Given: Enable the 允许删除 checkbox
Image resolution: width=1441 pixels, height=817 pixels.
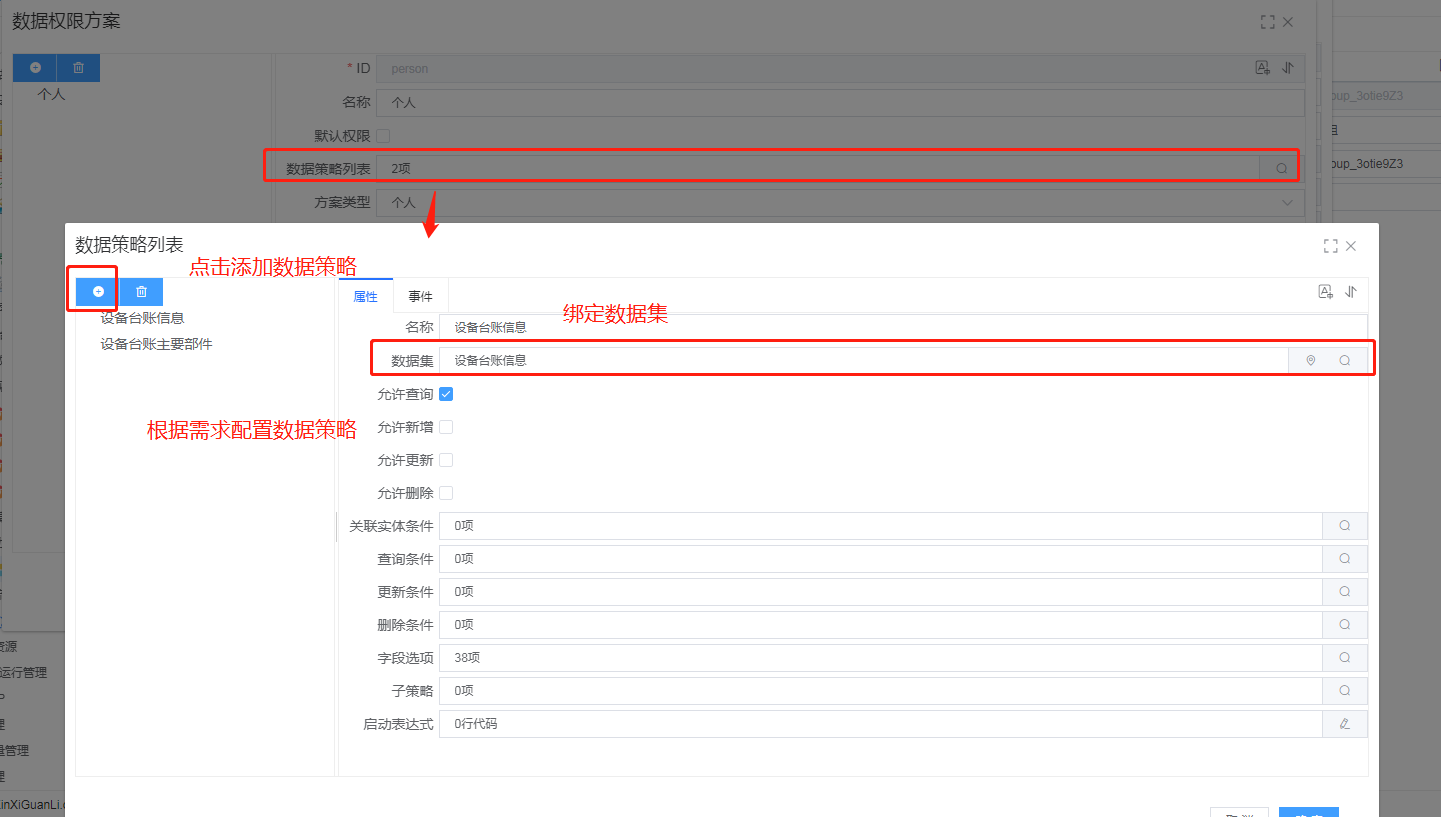Looking at the screenshot, I should (446, 493).
